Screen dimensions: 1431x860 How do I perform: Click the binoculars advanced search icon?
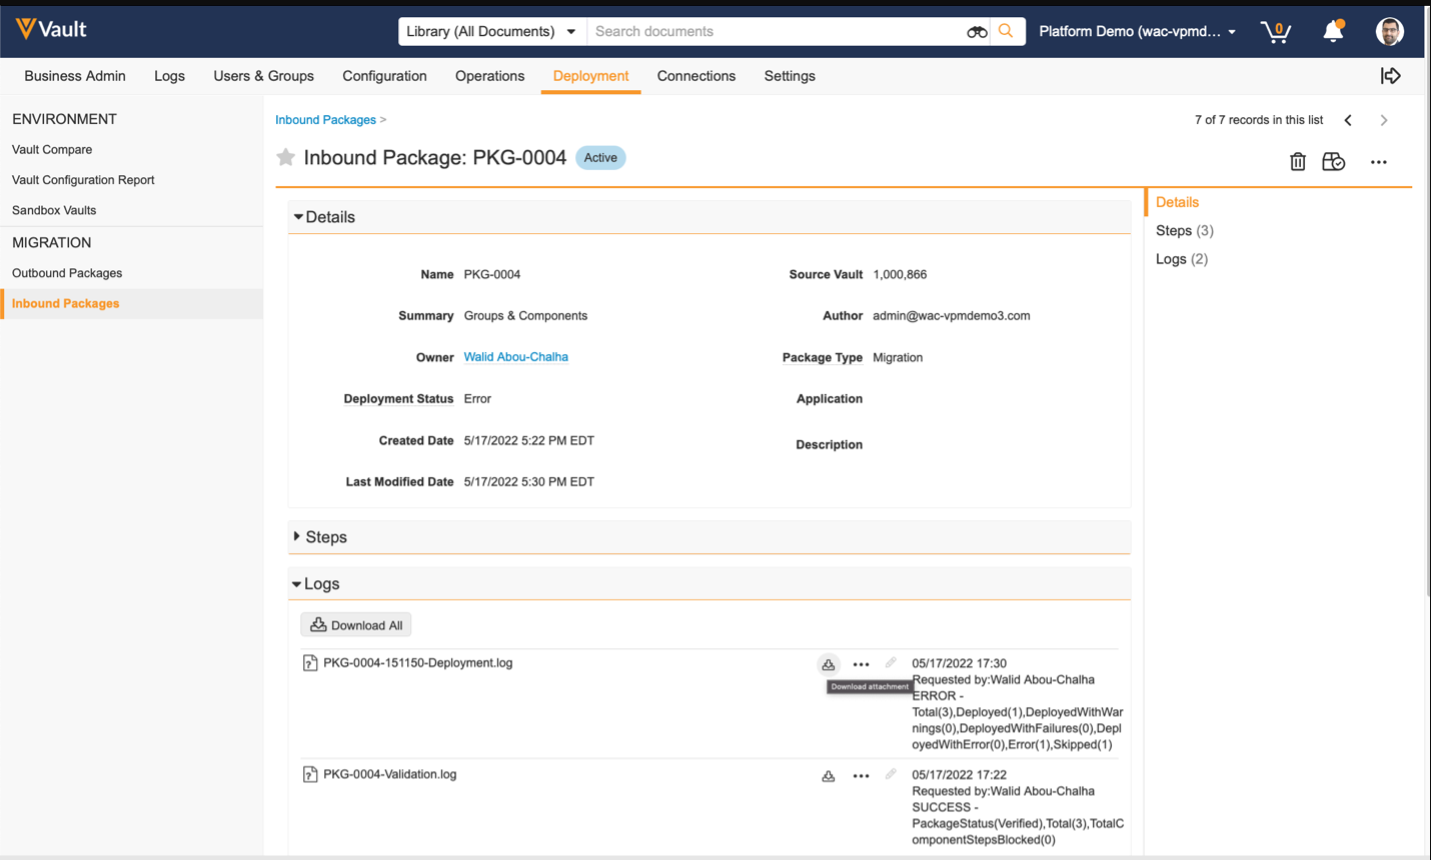click(x=976, y=32)
